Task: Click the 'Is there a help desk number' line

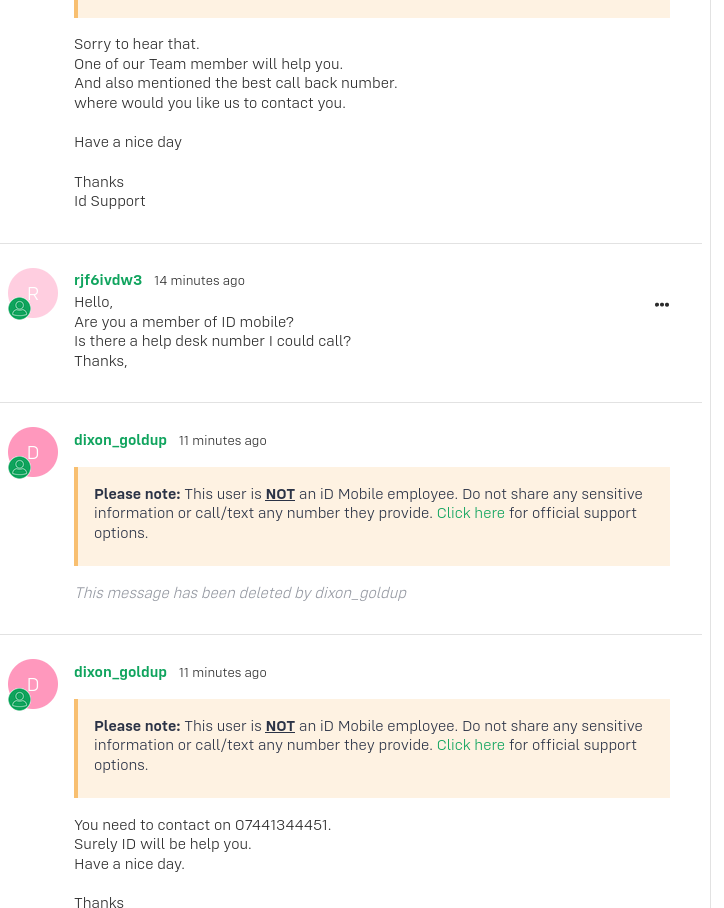Action: [x=213, y=341]
